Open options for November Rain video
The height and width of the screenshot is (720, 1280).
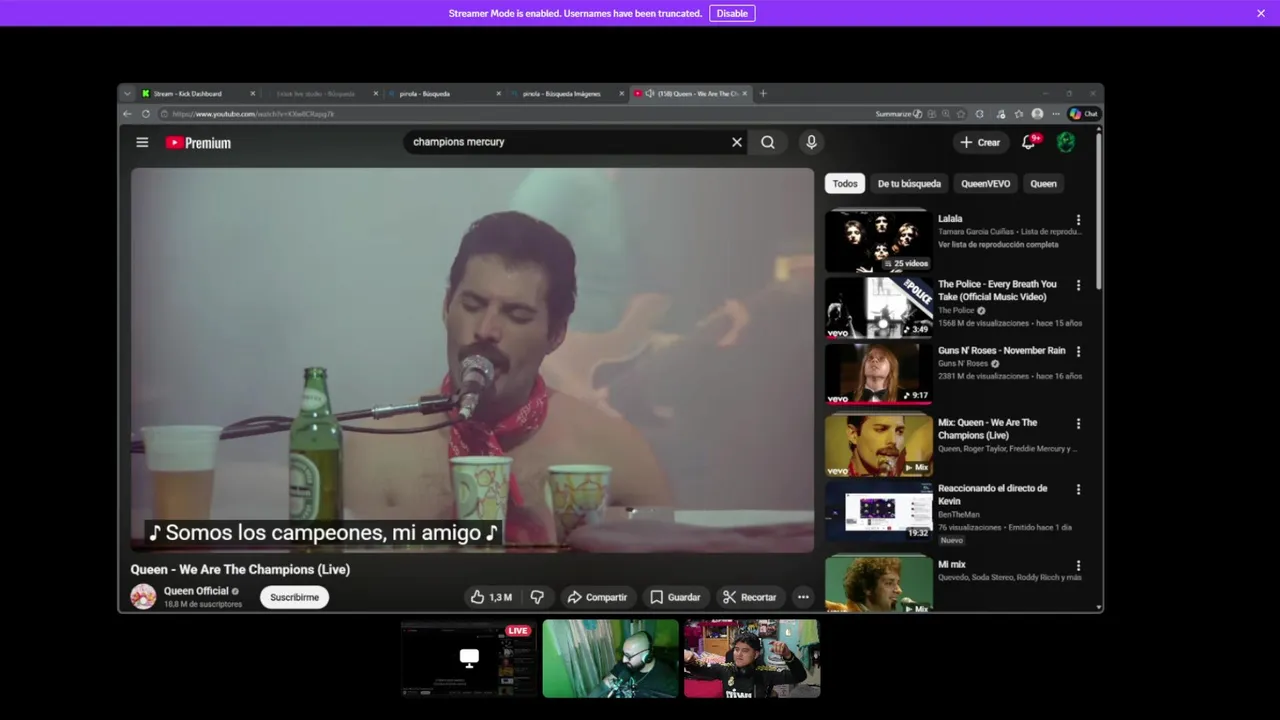click(x=1078, y=352)
